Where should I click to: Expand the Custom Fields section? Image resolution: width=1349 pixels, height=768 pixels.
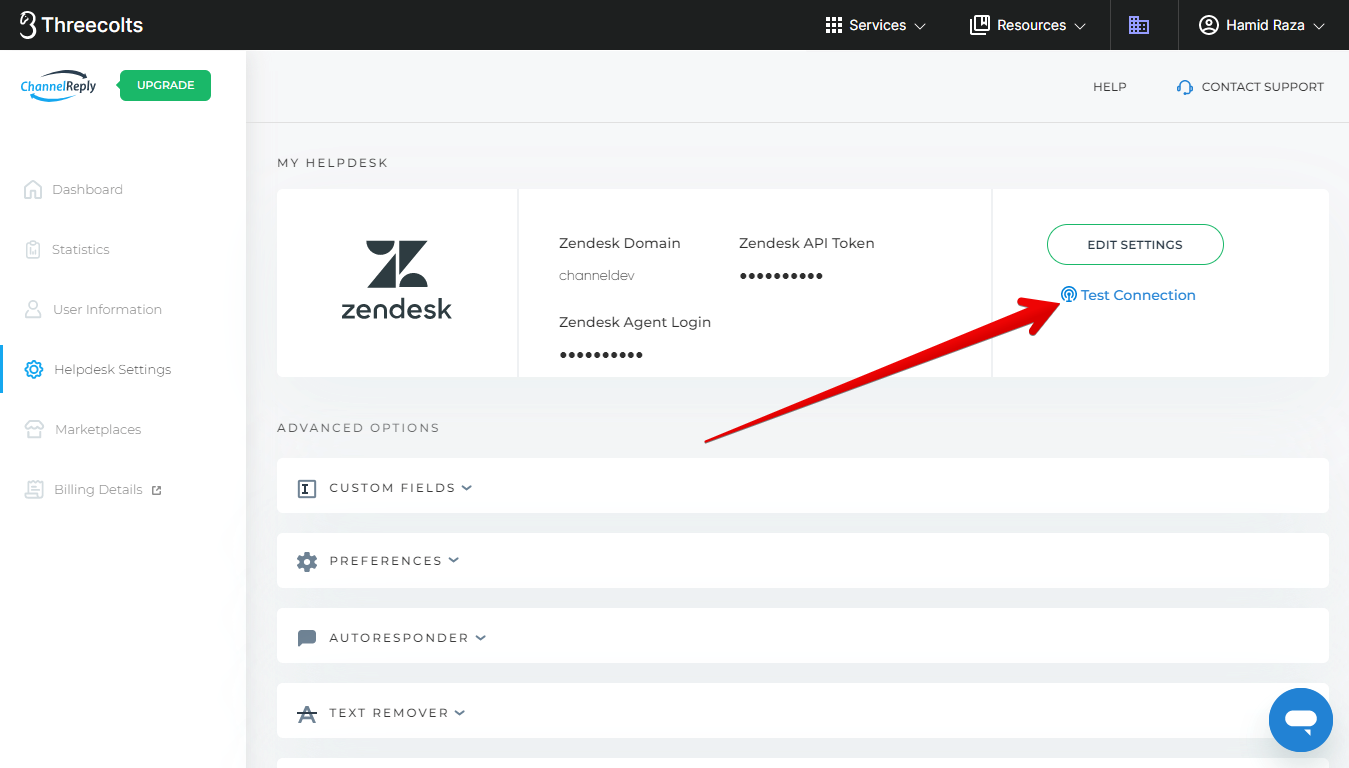pos(803,486)
